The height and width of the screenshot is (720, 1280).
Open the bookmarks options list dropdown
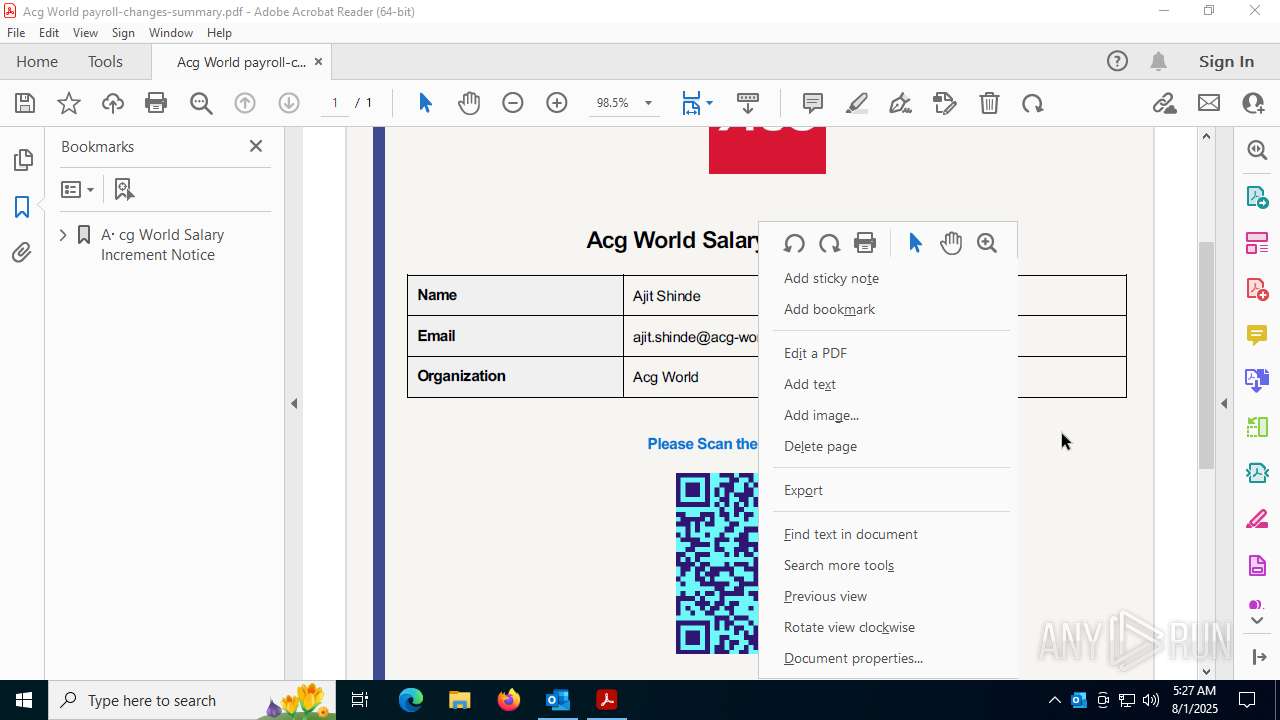point(77,189)
